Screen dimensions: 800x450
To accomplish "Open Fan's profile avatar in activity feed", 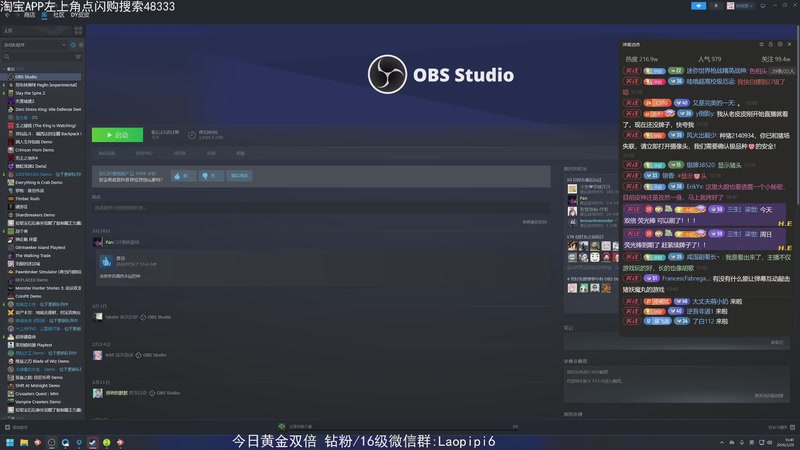I will pyautogui.click(x=97, y=242).
